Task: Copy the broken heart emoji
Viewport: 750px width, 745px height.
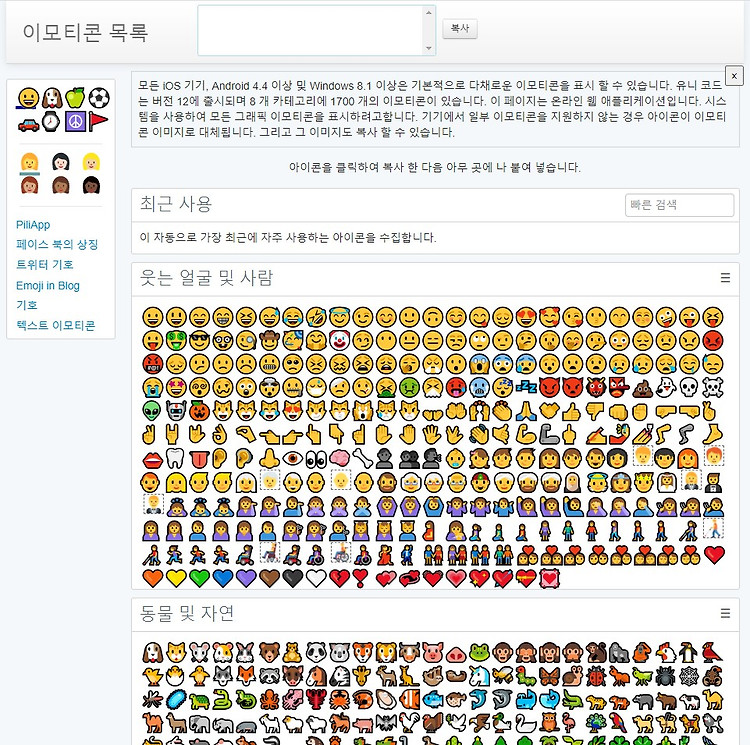Action: pyautogui.click(x=340, y=579)
